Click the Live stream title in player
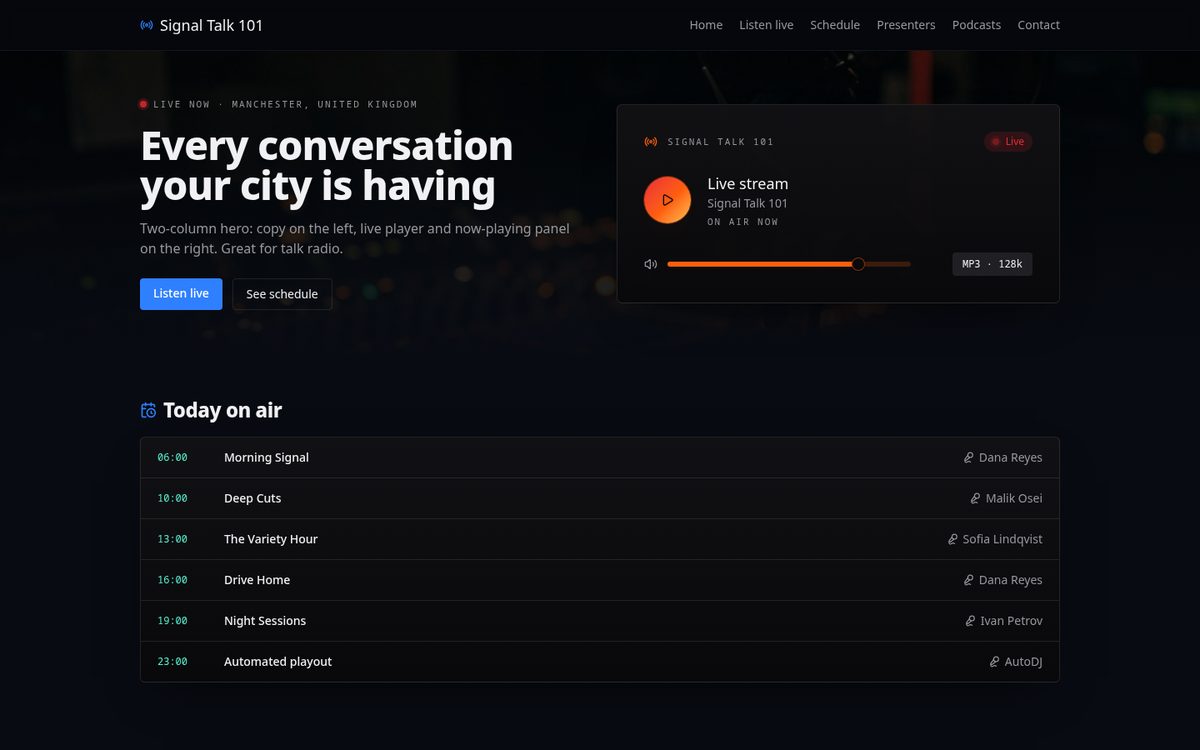Screen dimensions: 1200x750 point(748,184)
